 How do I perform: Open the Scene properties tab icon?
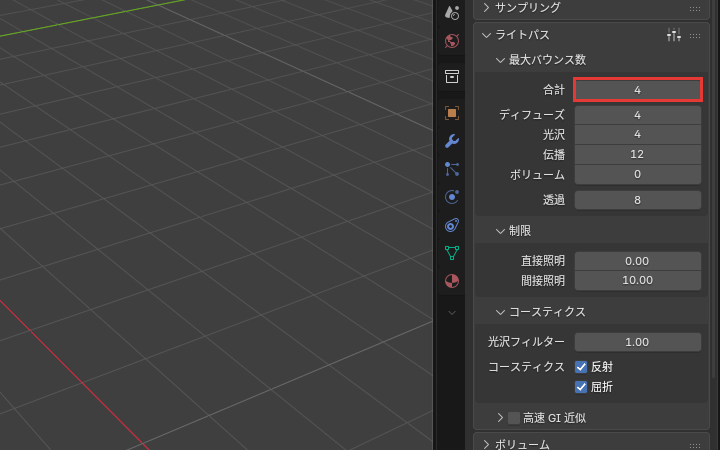click(x=452, y=13)
